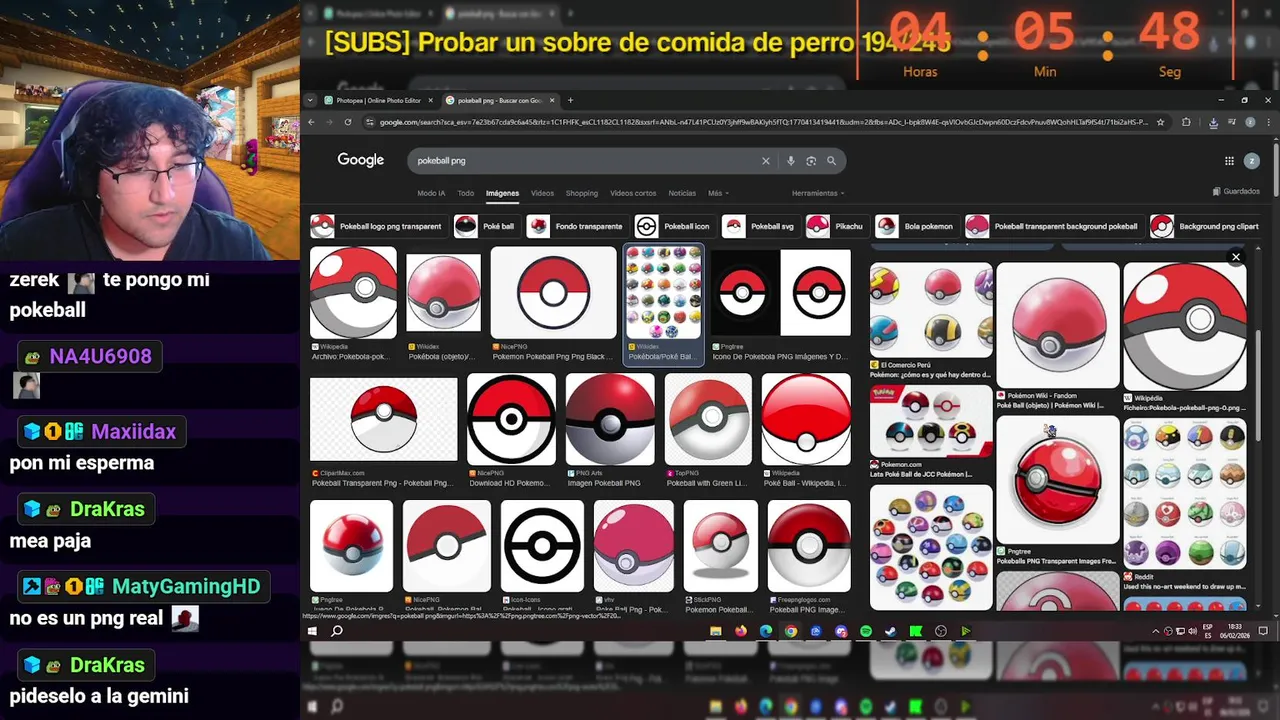Open File Explorer from taskbar
The image size is (1280, 720).
click(716, 631)
